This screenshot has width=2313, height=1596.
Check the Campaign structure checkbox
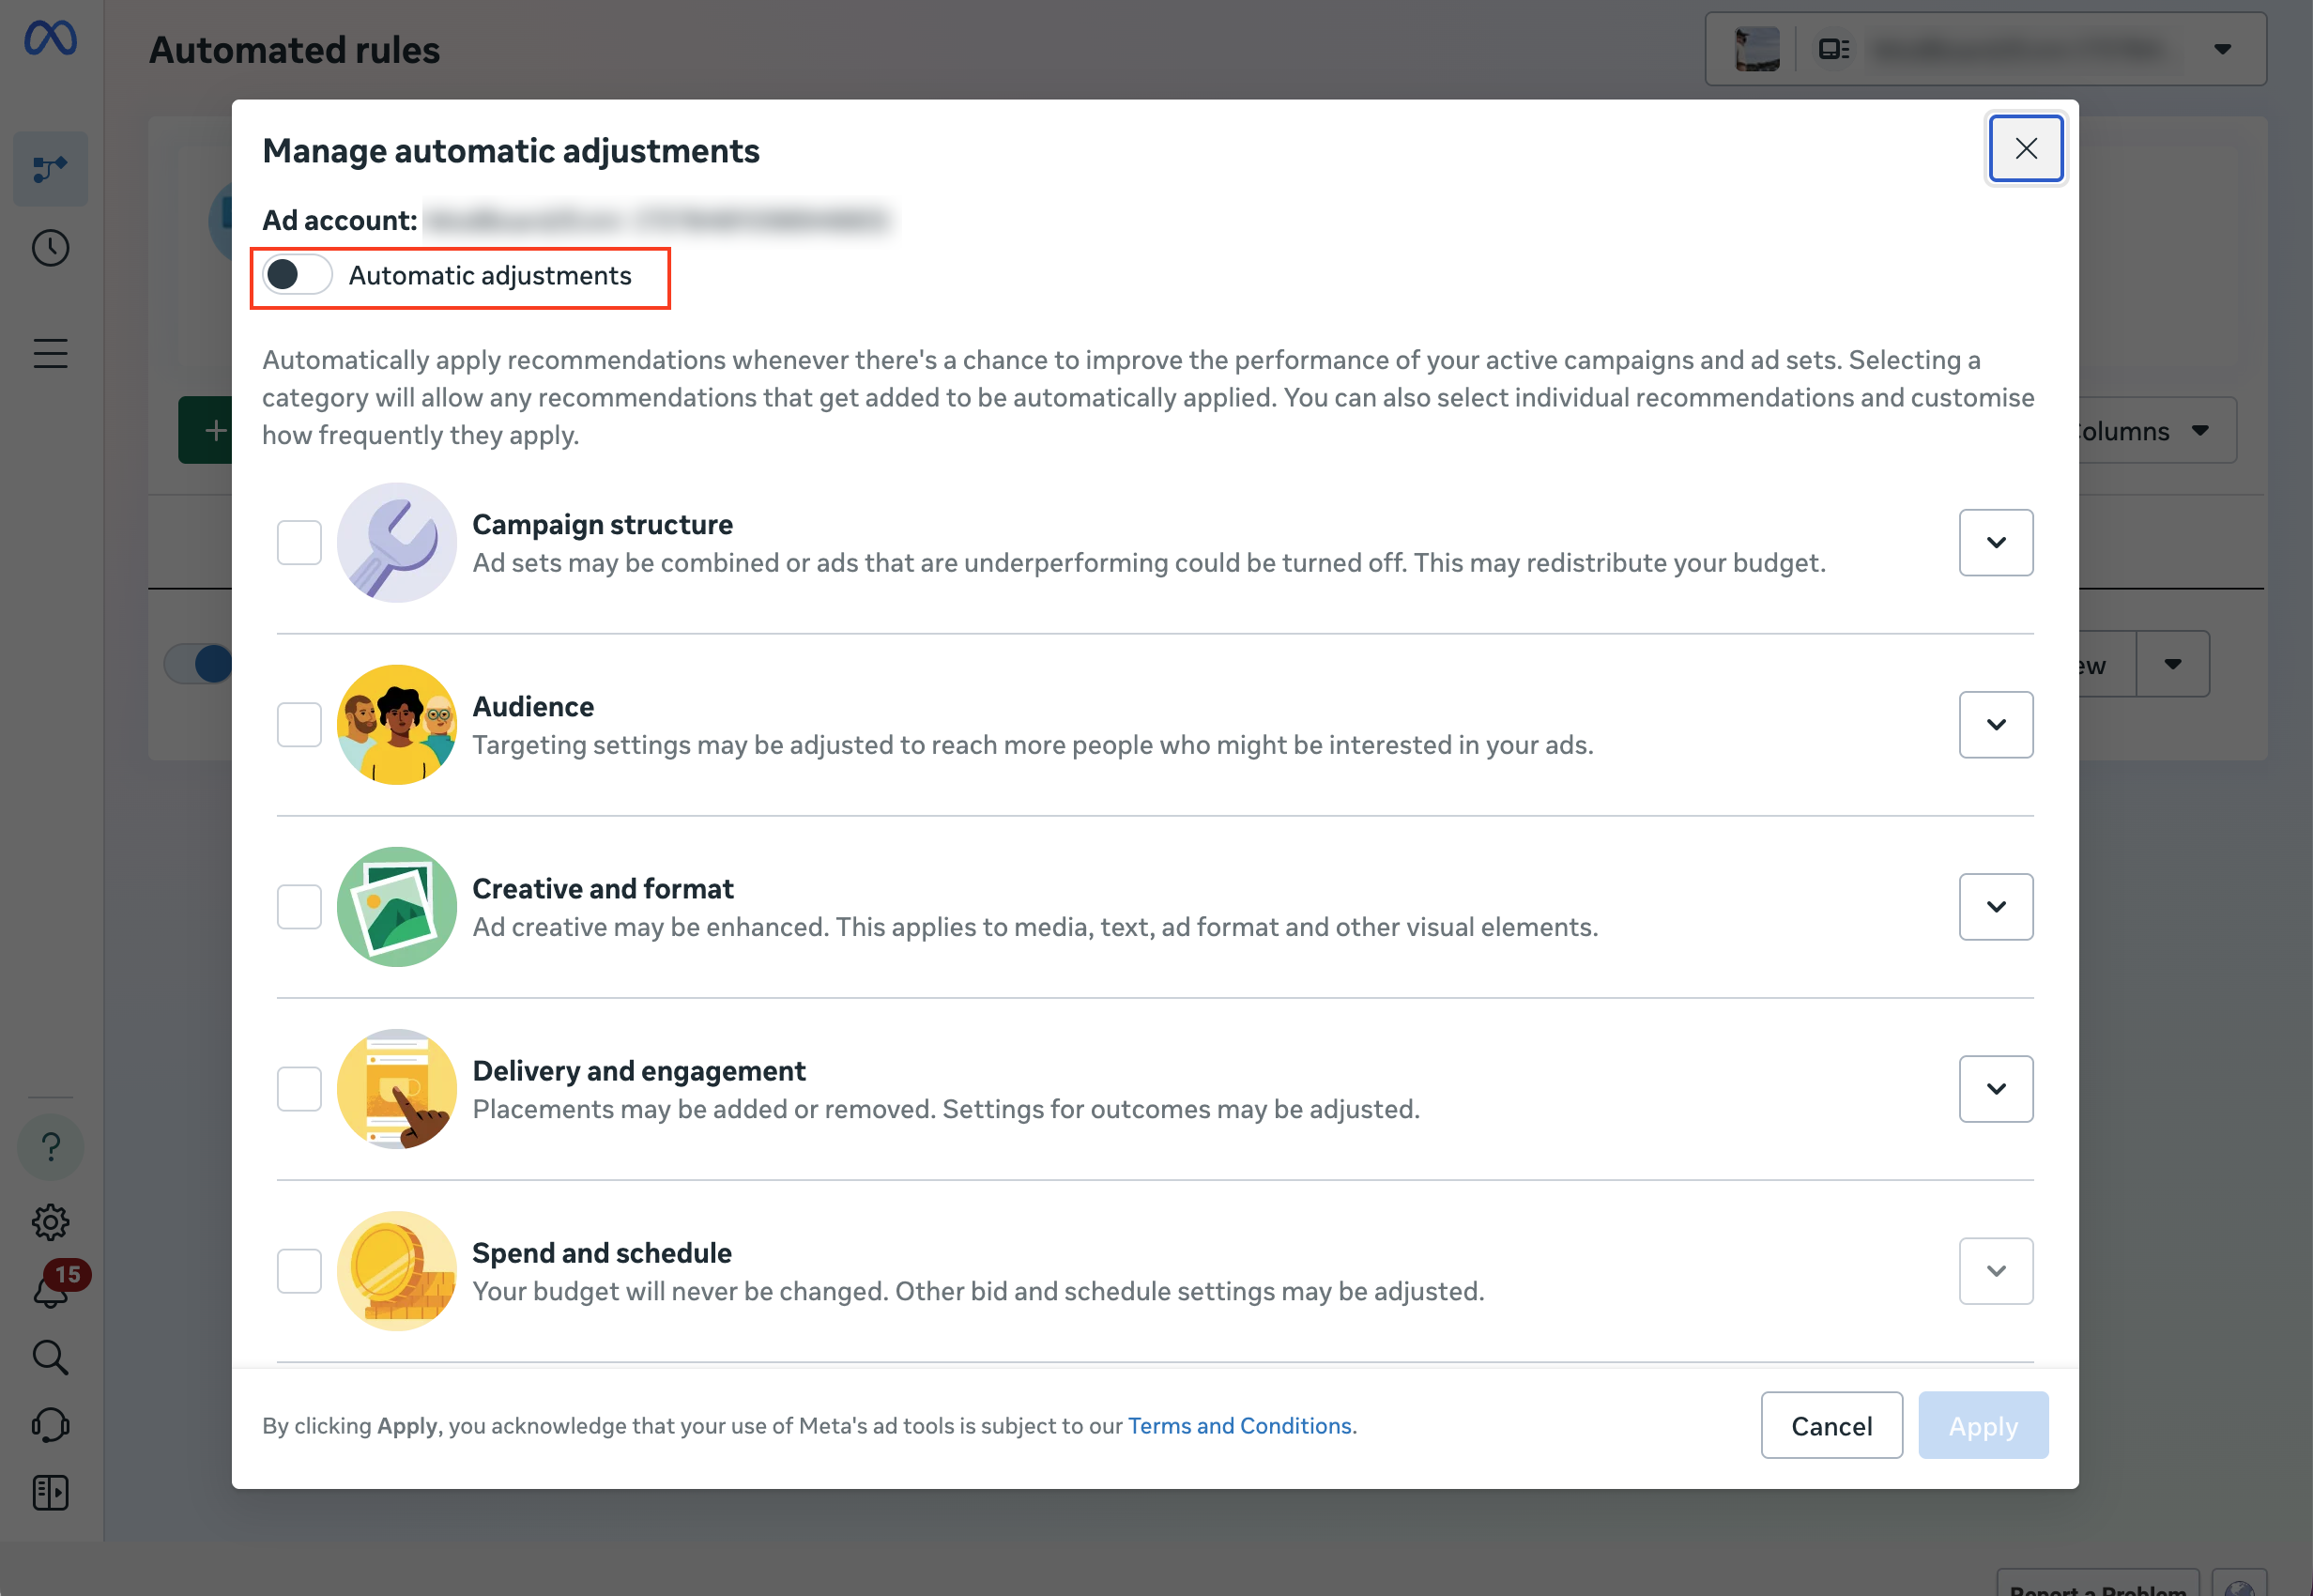tap(299, 543)
